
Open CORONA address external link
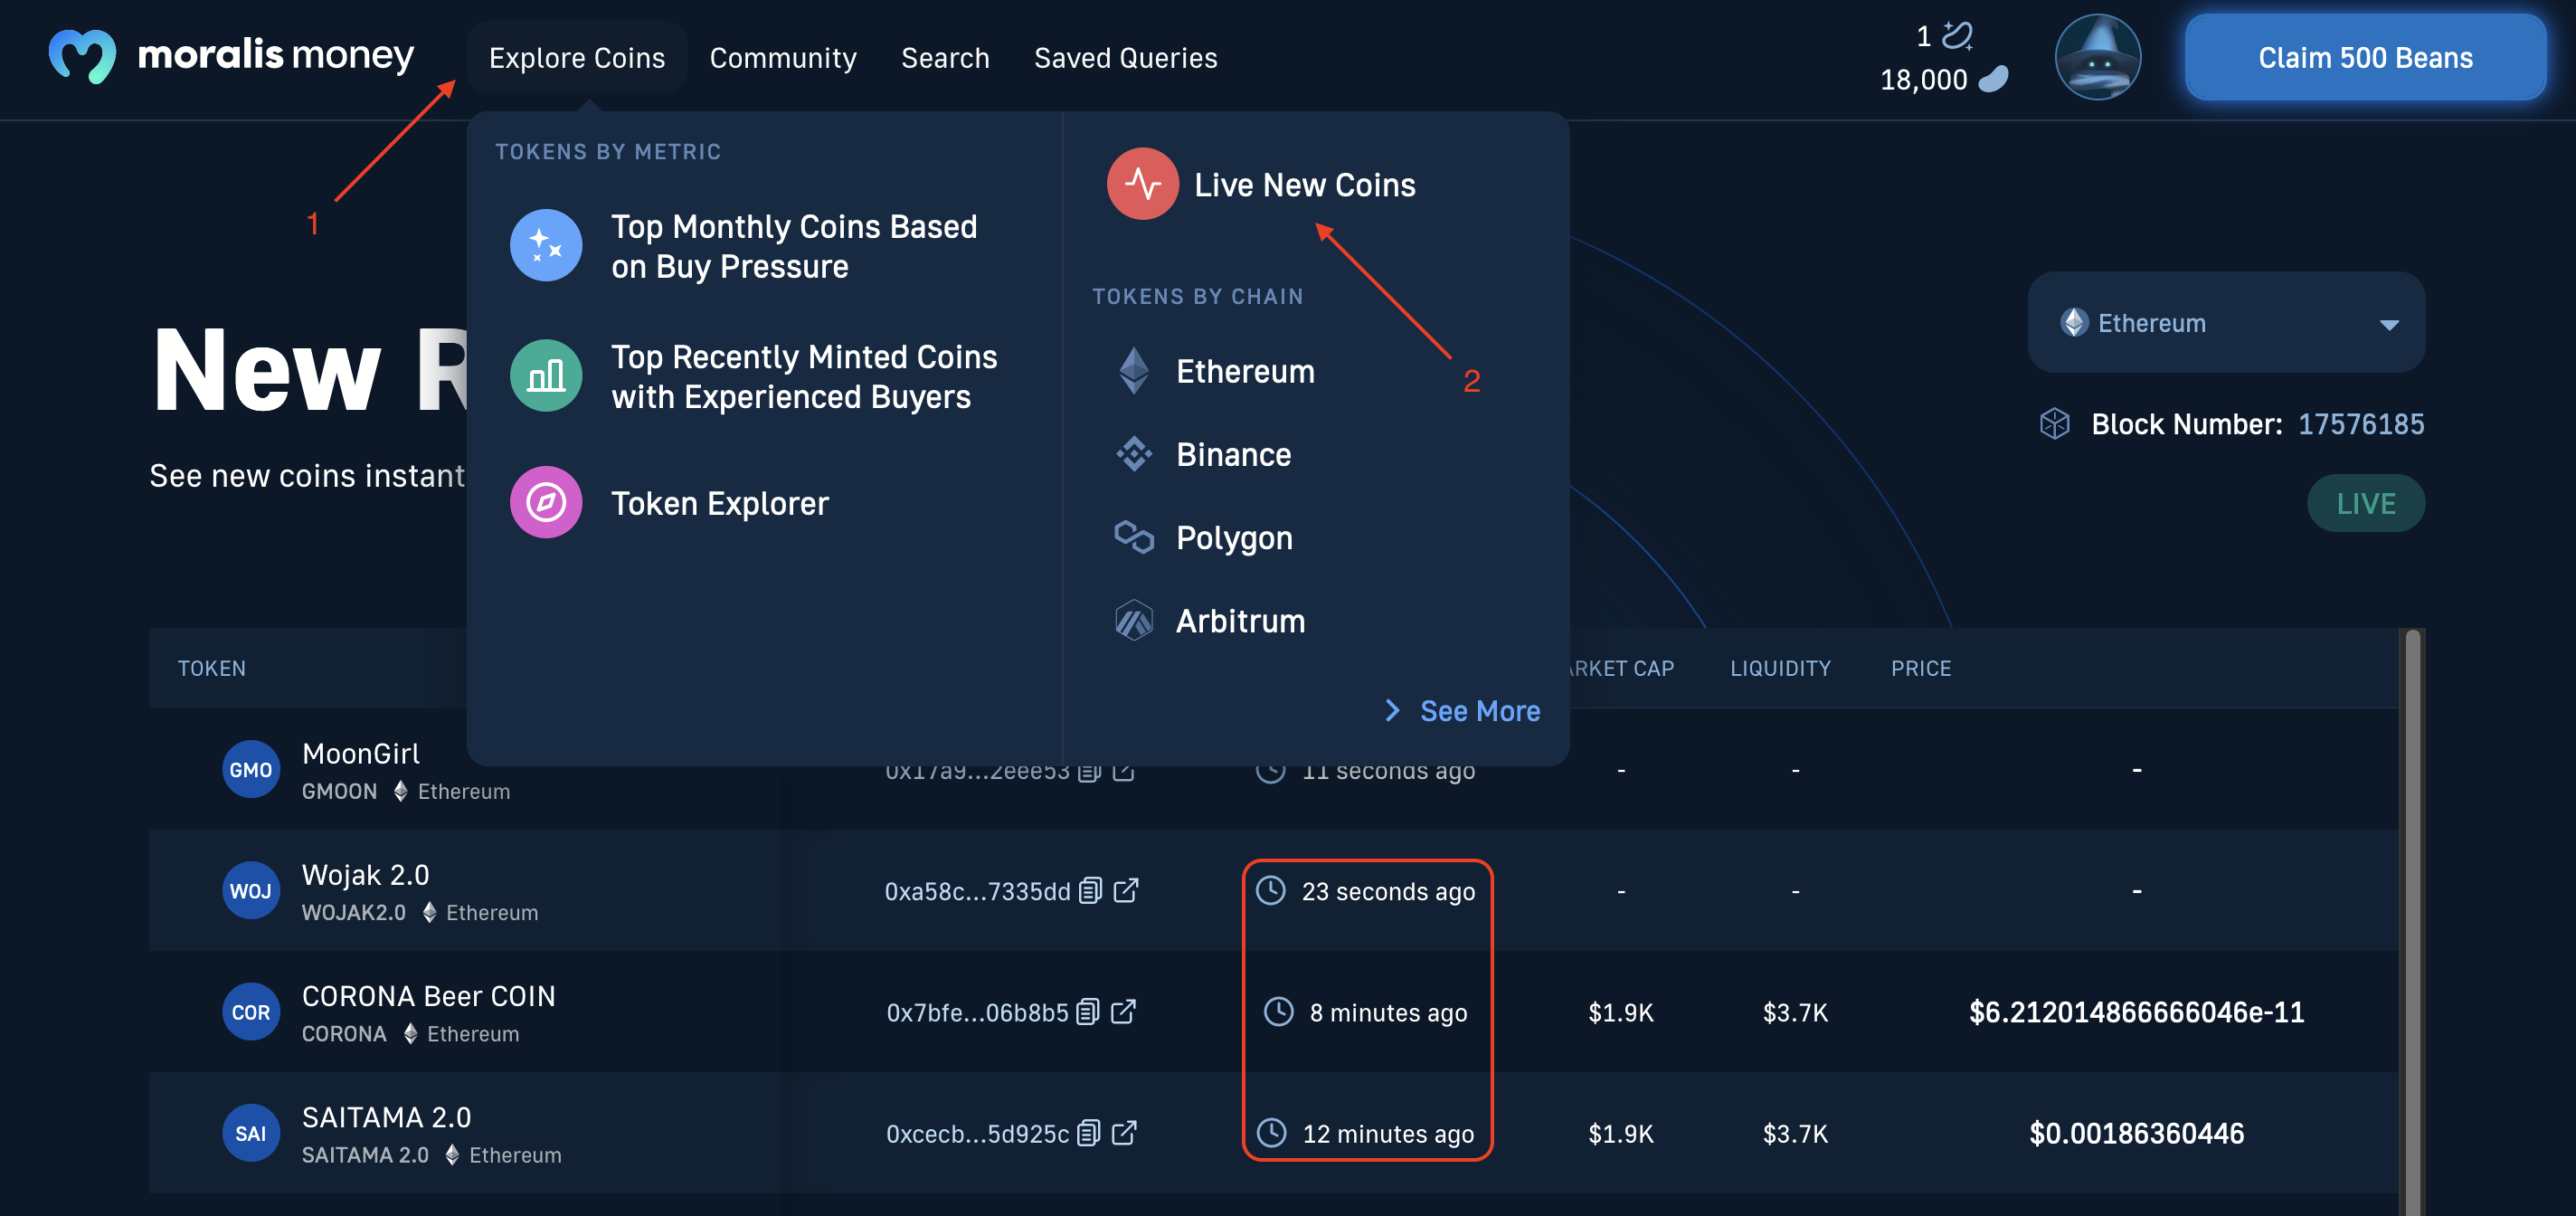pos(1124,1011)
